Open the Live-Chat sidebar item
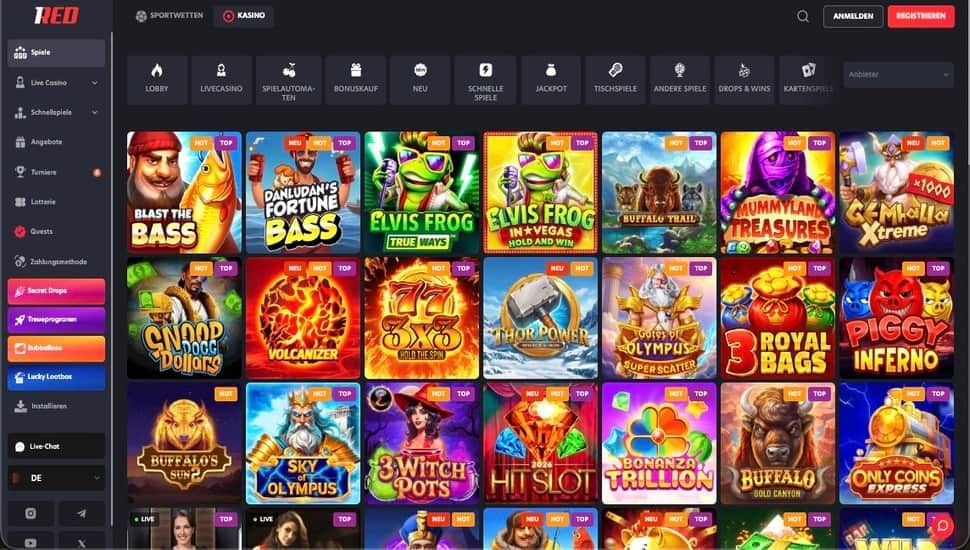The width and height of the screenshot is (970, 550). [56, 446]
